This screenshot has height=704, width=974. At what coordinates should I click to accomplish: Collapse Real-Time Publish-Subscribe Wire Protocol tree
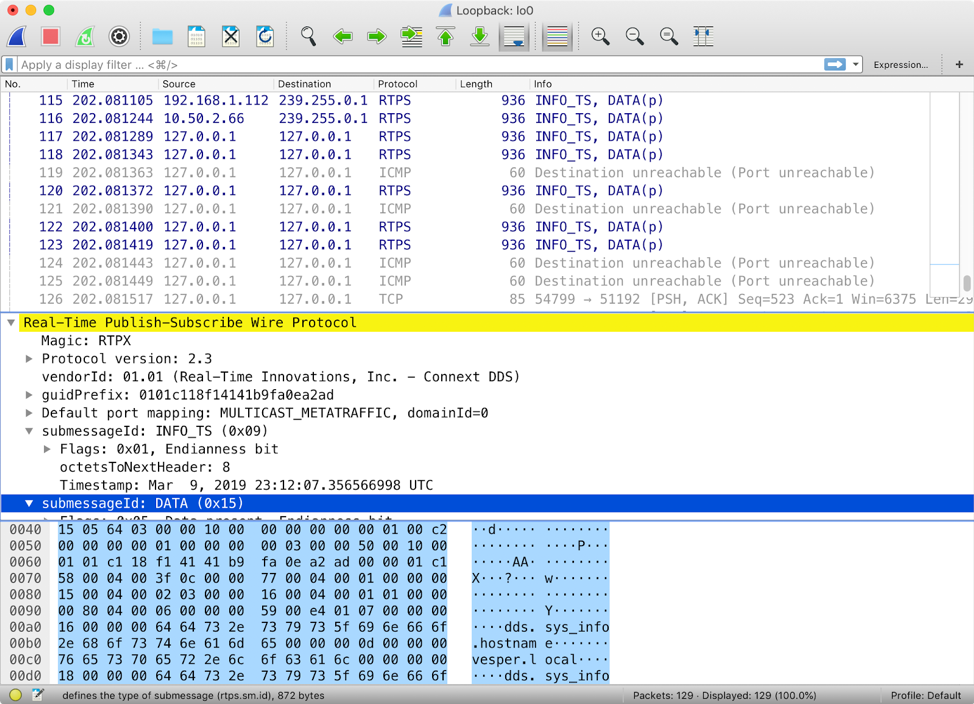pyautogui.click(x=11, y=322)
